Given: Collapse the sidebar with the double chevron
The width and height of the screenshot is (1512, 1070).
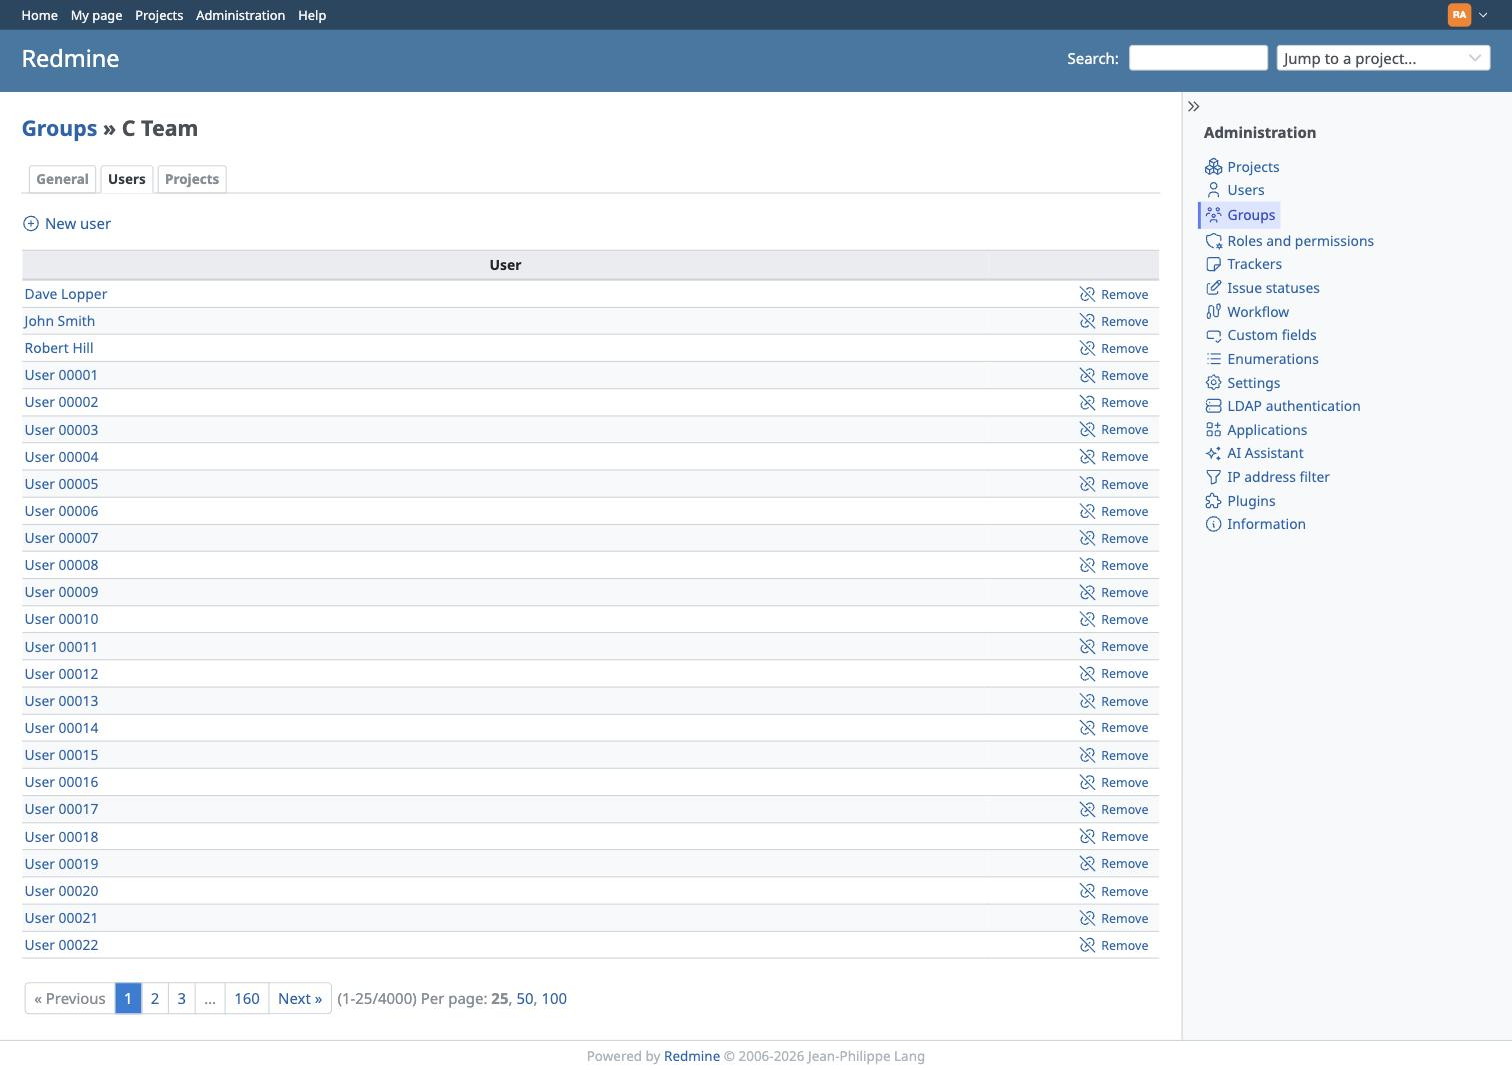Looking at the screenshot, I should (x=1193, y=106).
